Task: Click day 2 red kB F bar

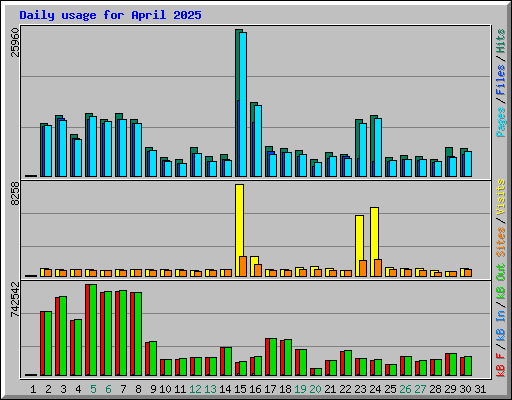Action: pyautogui.click(x=42, y=344)
